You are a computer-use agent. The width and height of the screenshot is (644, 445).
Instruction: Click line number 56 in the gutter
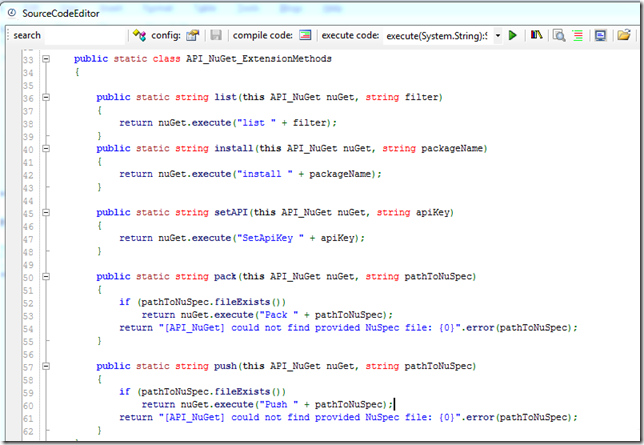coord(28,355)
